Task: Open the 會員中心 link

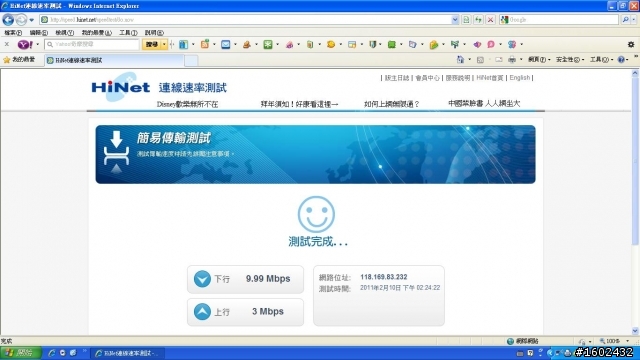Action: pyautogui.click(x=427, y=78)
